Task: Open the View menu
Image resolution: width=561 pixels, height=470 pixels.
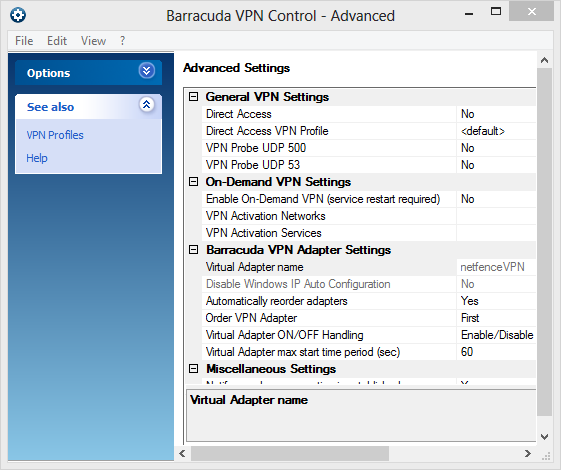Action: 93,41
